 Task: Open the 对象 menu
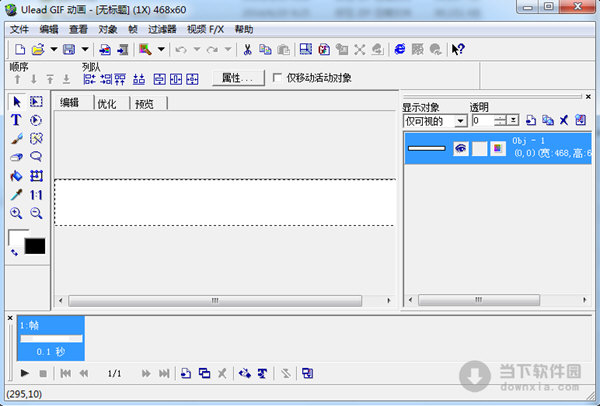(x=108, y=29)
